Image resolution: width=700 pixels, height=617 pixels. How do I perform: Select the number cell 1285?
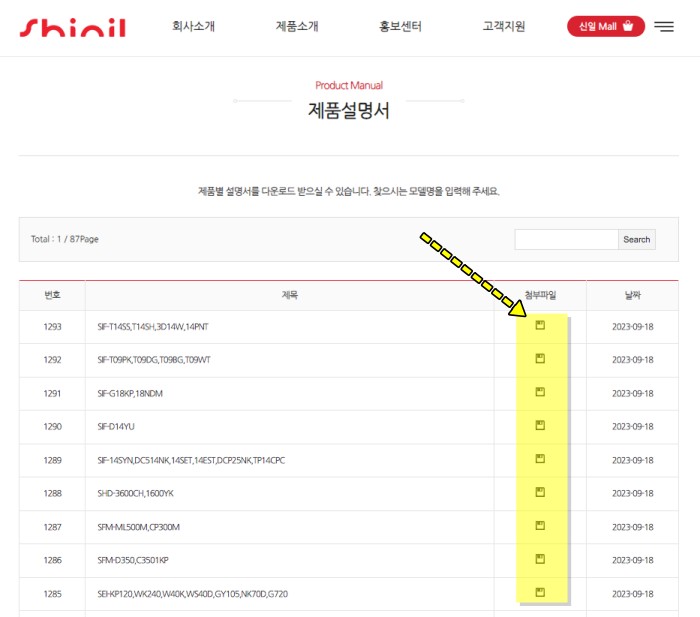[52, 594]
